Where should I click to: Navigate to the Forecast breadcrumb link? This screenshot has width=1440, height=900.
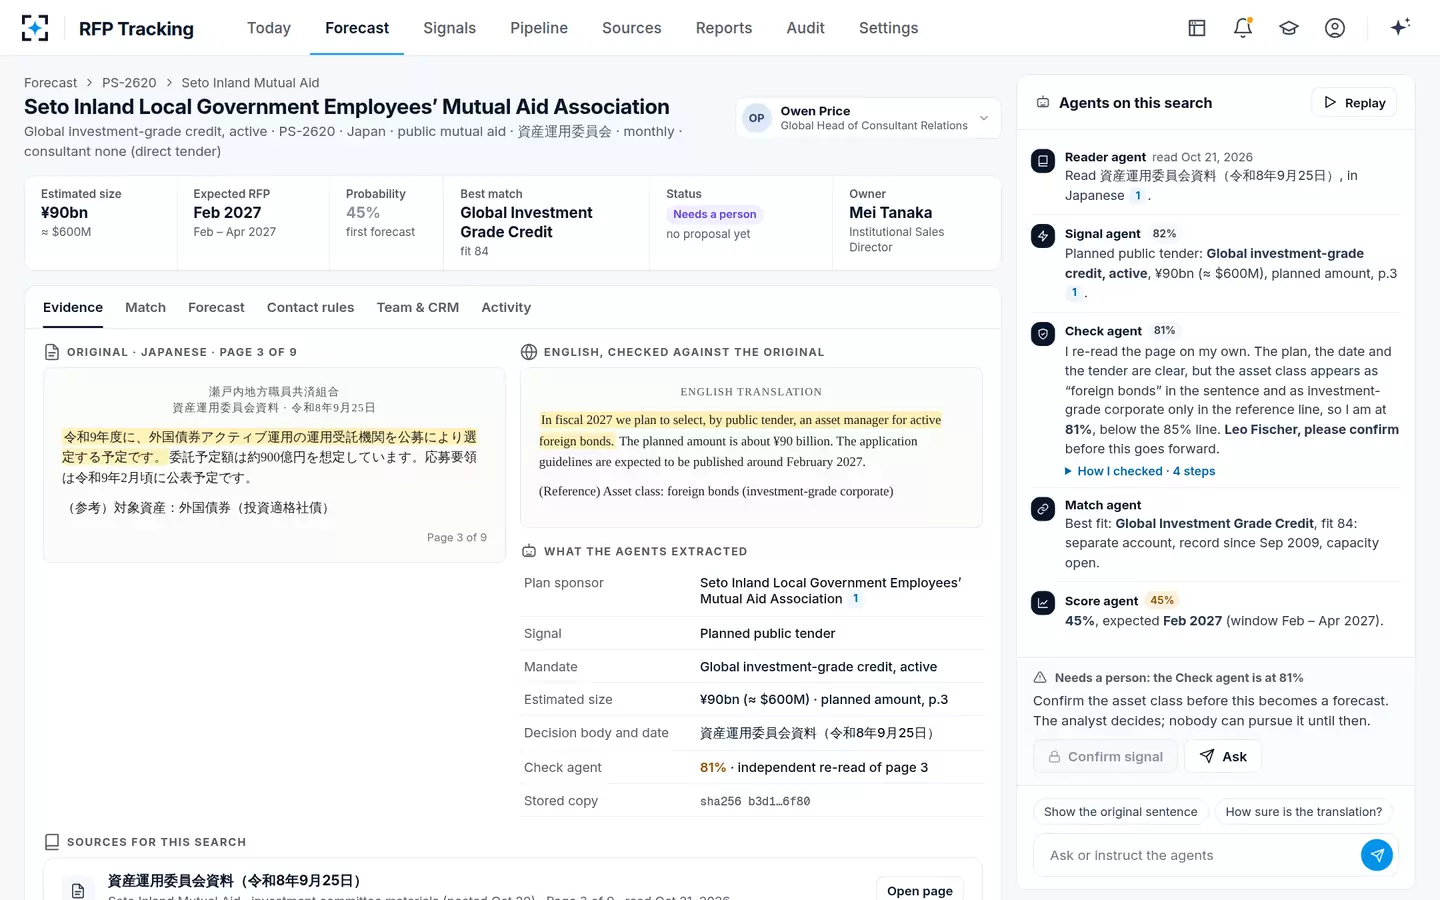pyautogui.click(x=51, y=83)
